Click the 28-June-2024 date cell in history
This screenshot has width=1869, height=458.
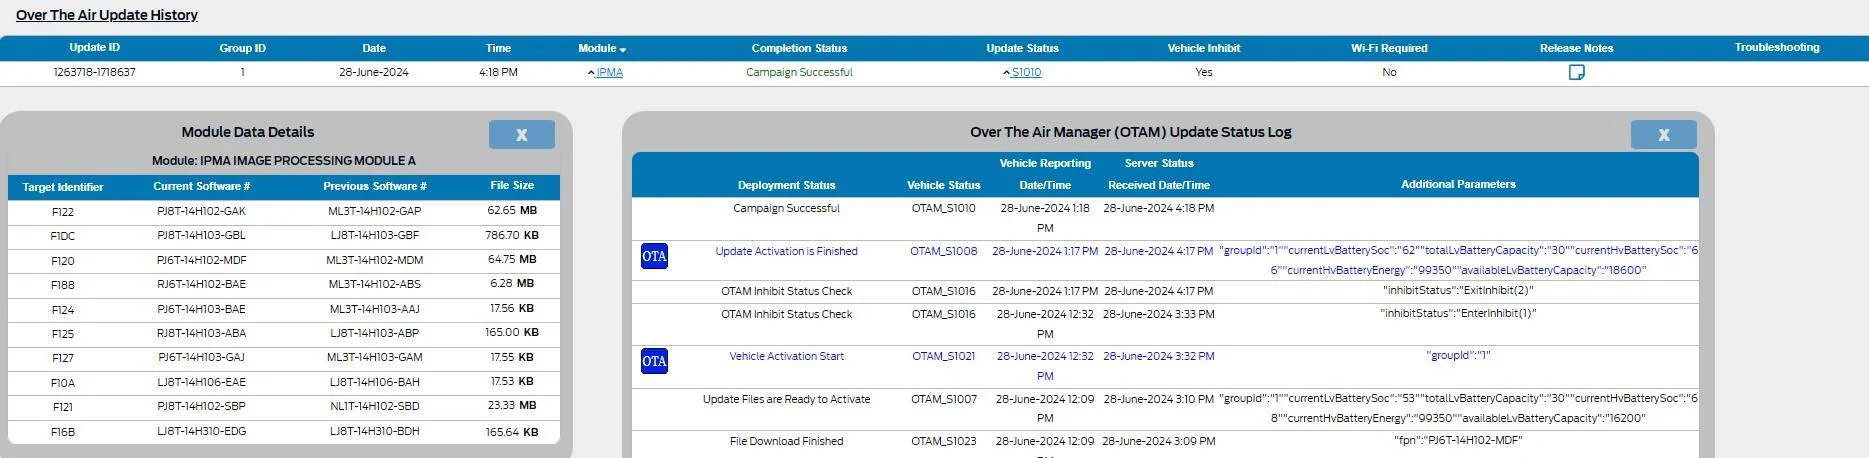tap(373, 72)
